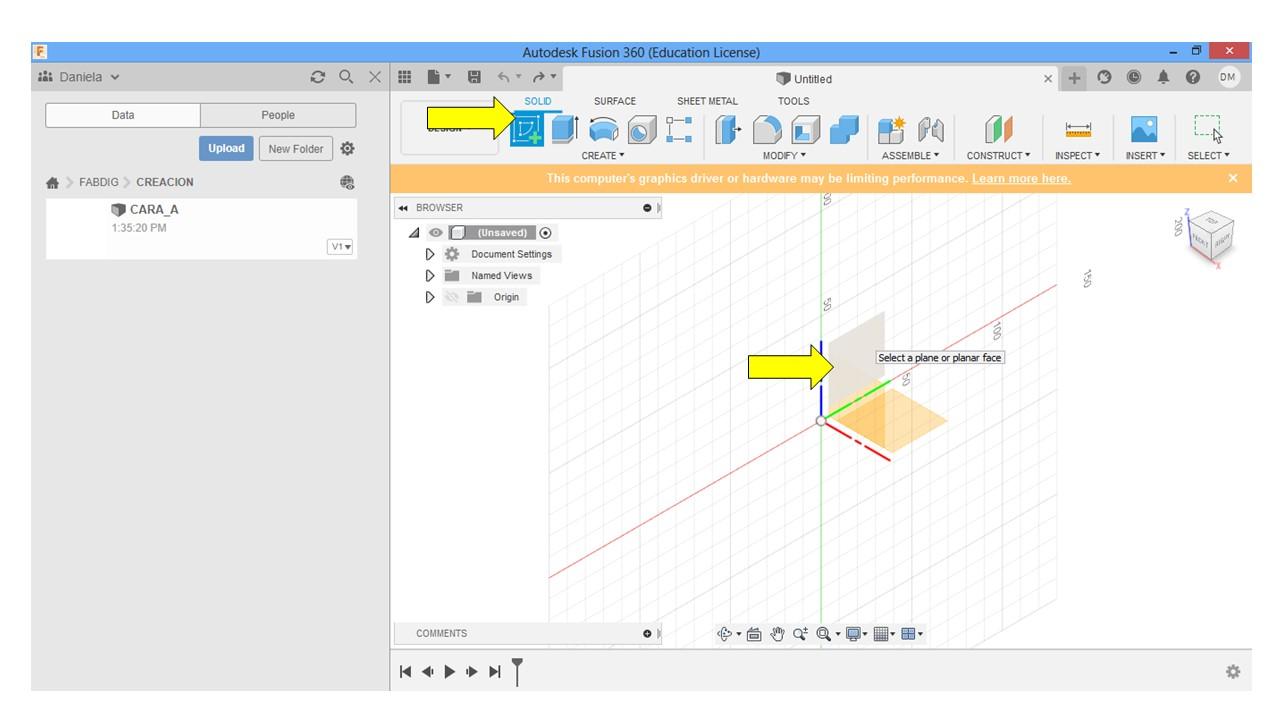Open the ASSEMBLE dropdown menu
Screen dimensions: 1280x720
[910, 156]
